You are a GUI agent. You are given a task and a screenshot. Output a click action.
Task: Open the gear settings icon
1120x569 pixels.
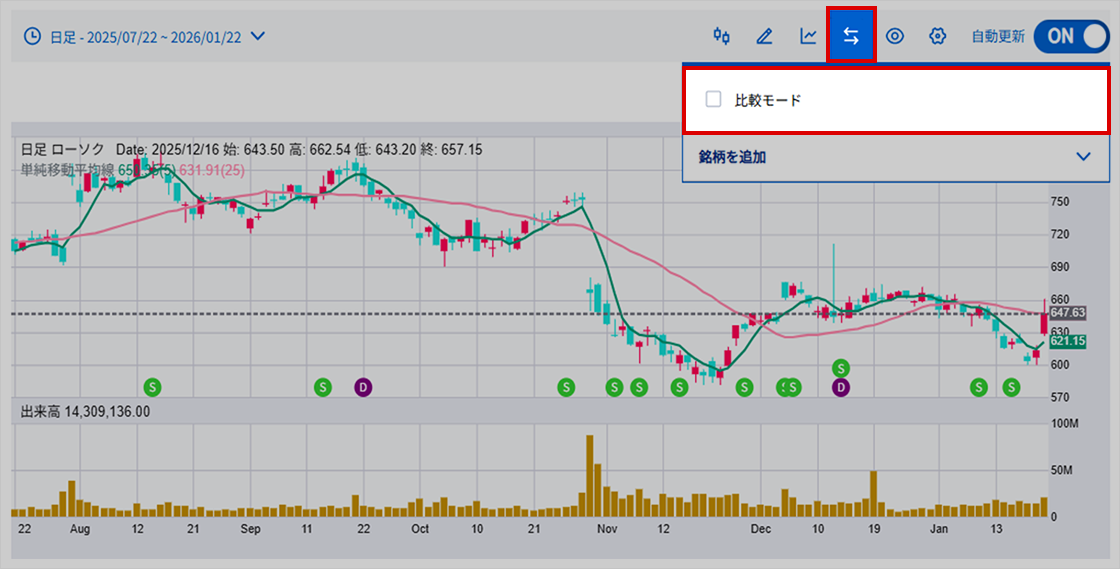click(937, 37)
